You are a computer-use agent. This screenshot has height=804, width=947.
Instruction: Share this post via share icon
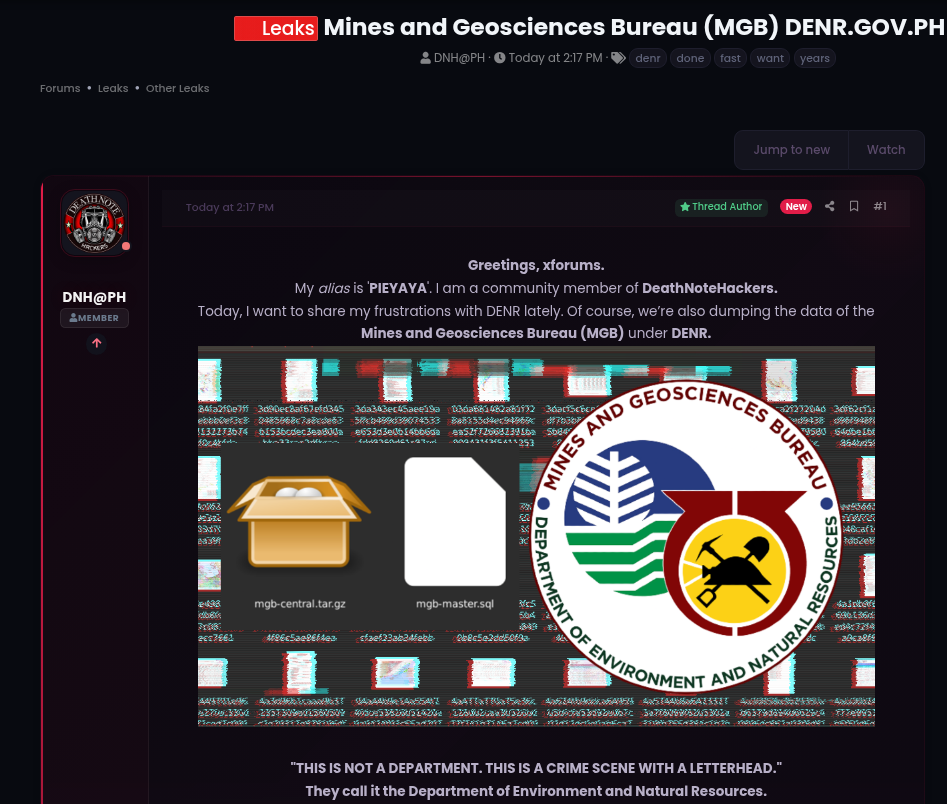point(829,206)
